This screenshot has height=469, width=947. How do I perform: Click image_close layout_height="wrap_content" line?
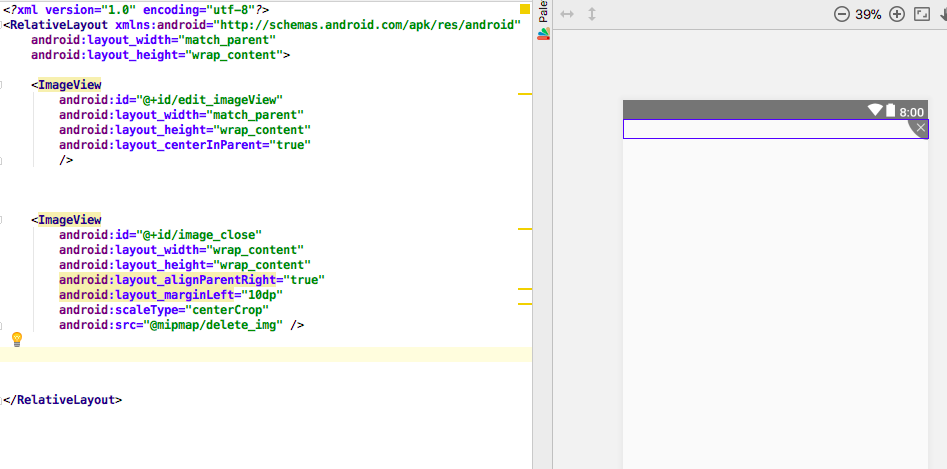(185, 265)
